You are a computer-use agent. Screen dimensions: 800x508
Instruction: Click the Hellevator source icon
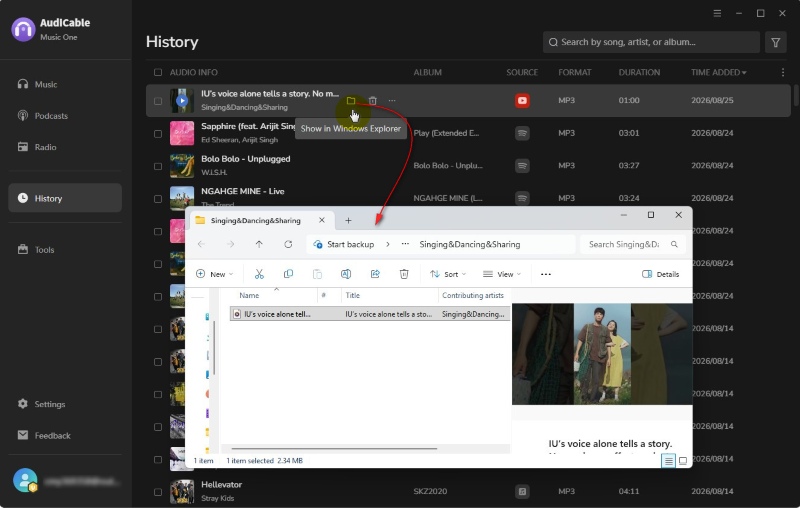tap(522, 492)
